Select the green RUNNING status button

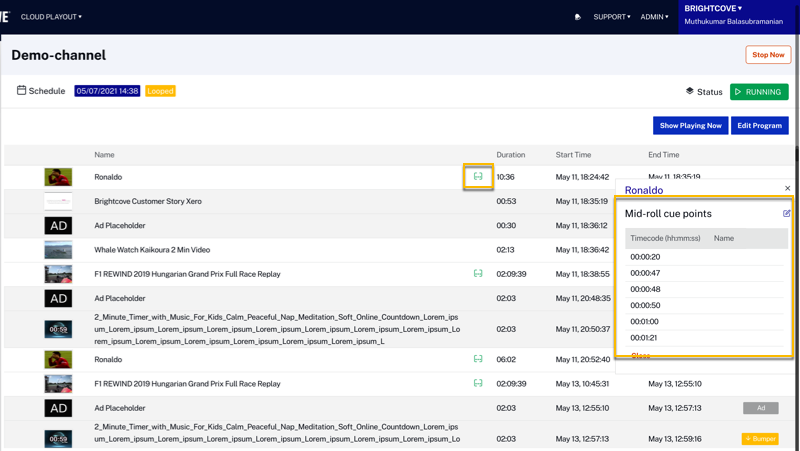click(759, 92)
